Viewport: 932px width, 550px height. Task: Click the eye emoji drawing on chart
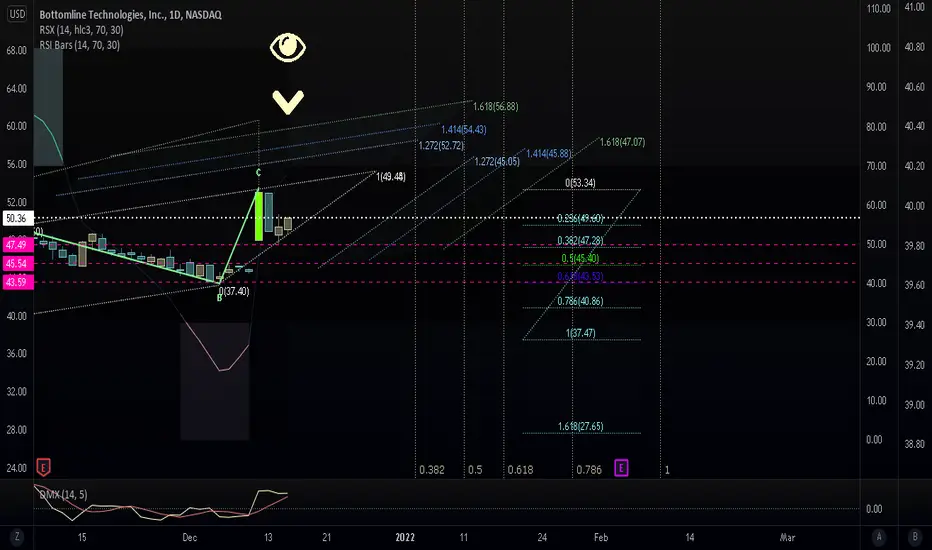[x=288, y=47]
